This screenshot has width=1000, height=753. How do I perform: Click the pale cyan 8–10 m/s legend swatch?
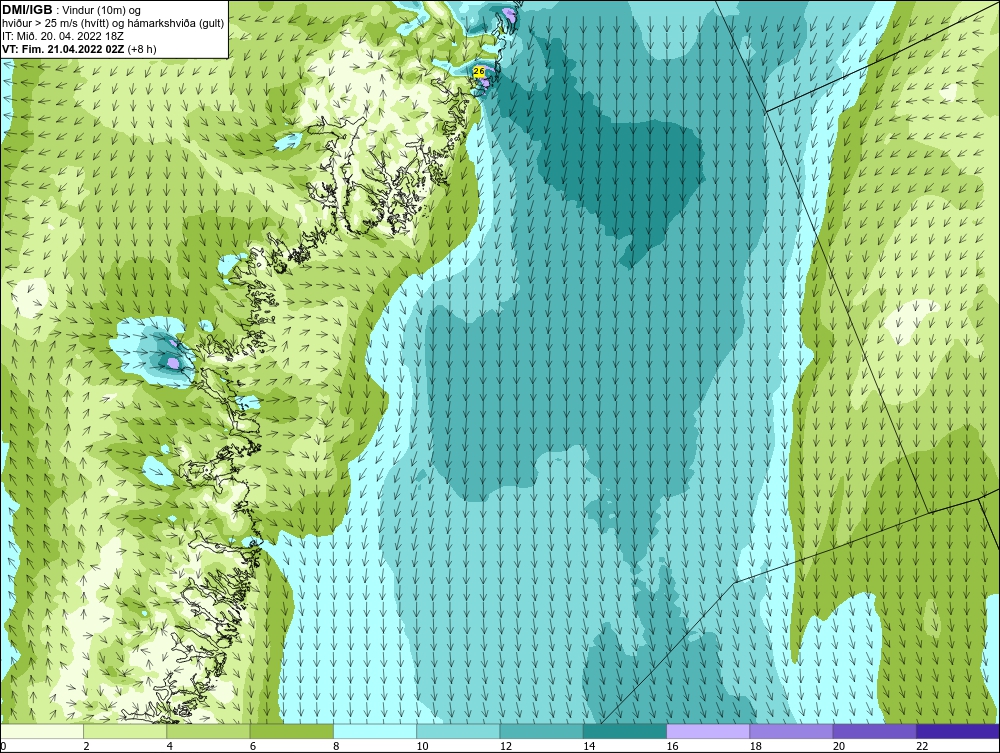[375, 731]
